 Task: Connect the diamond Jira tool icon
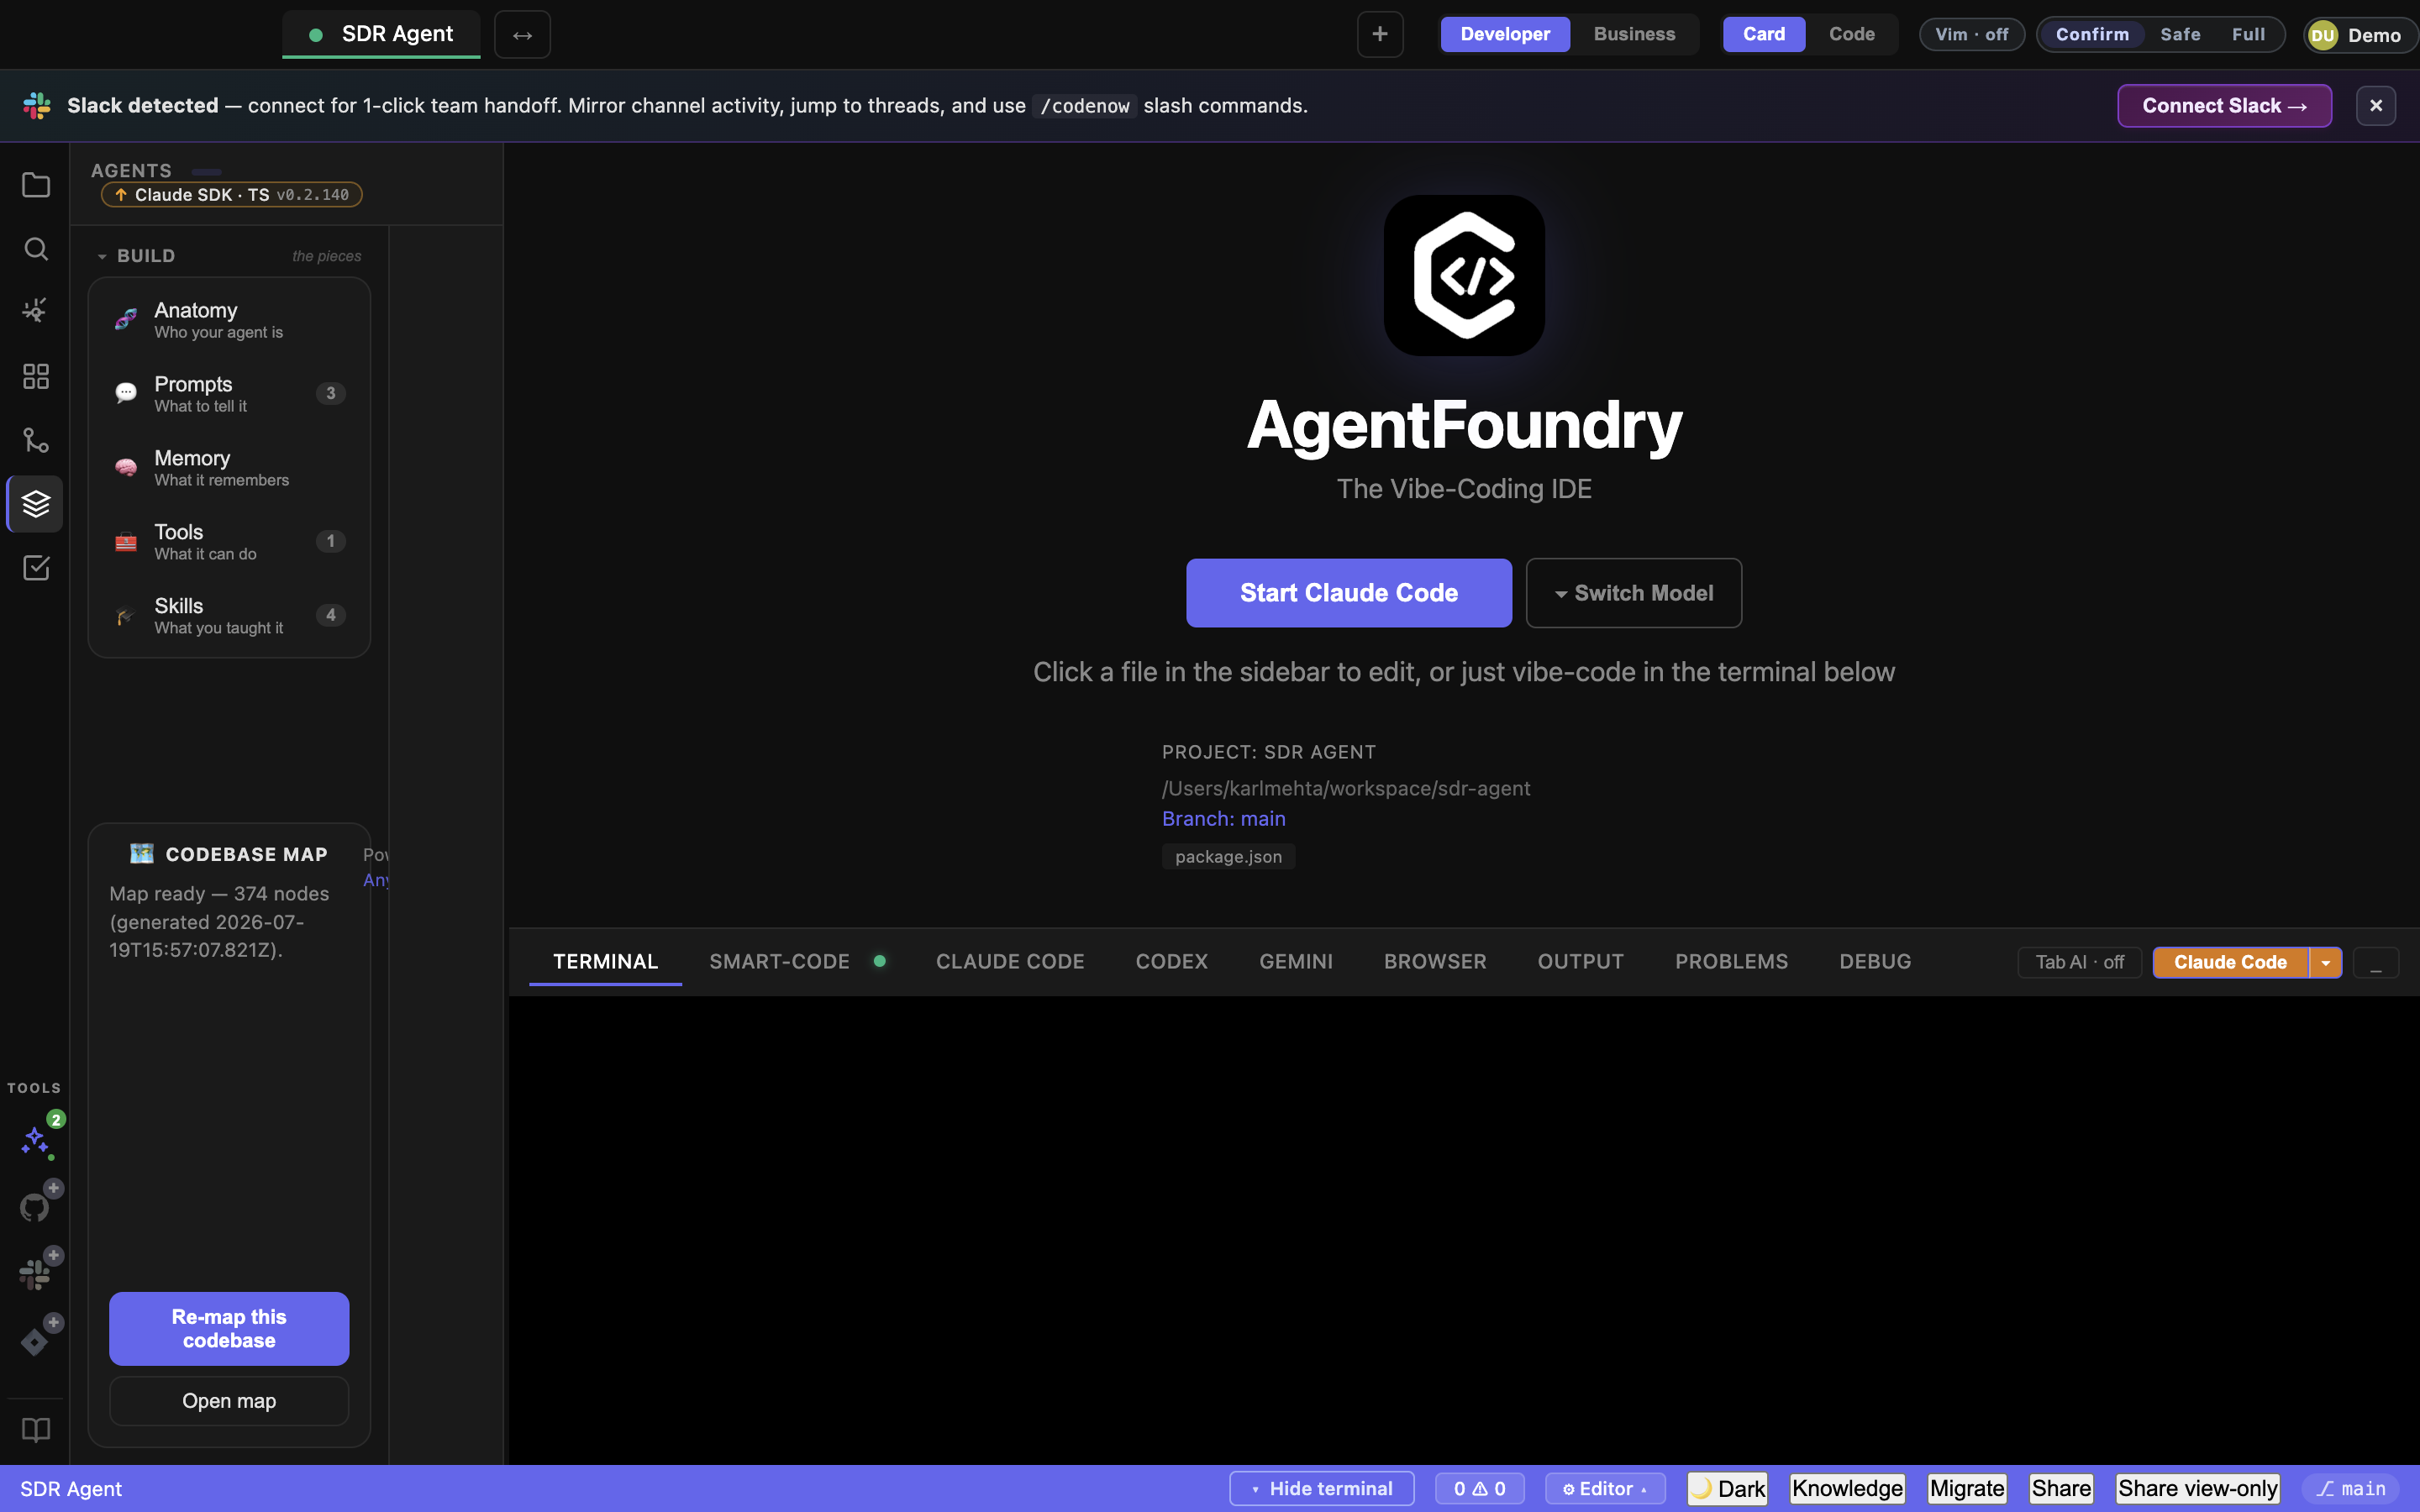click(35, 1341)
